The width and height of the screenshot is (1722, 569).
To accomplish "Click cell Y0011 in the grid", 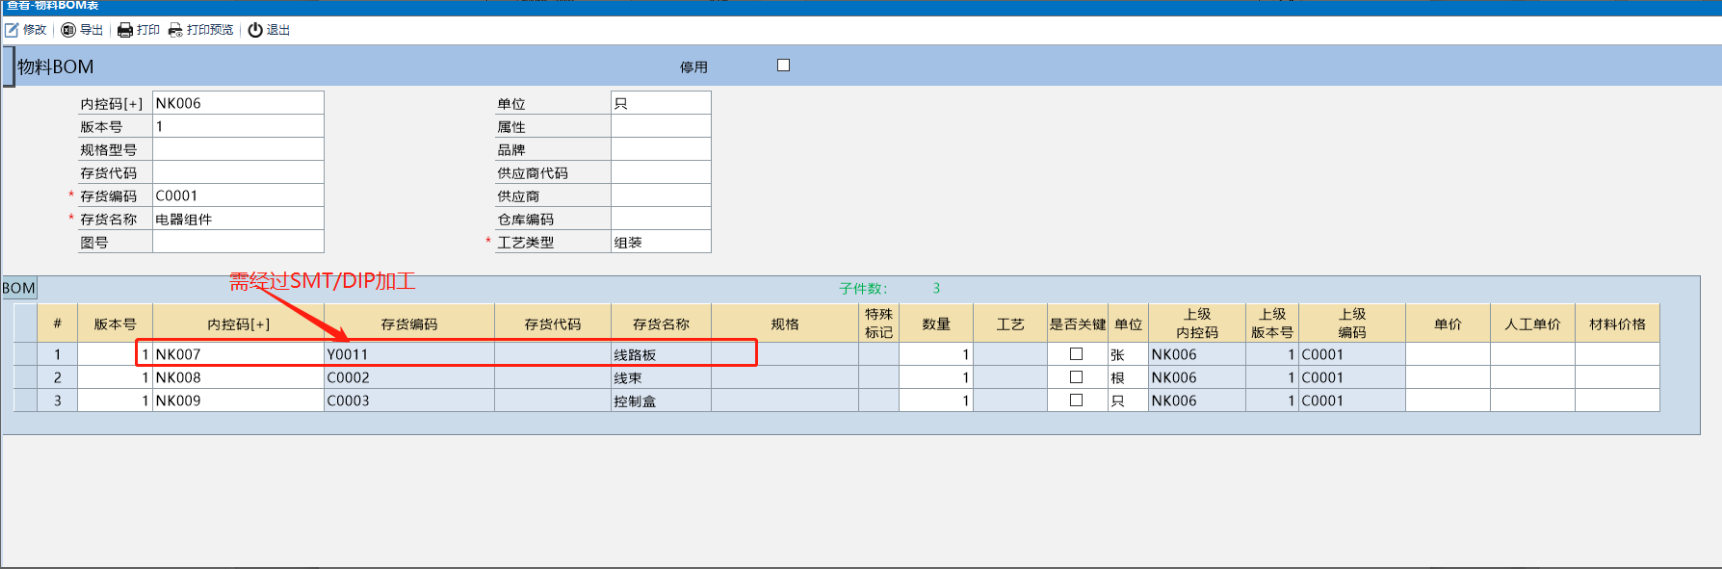I will [x=409, y=354].
